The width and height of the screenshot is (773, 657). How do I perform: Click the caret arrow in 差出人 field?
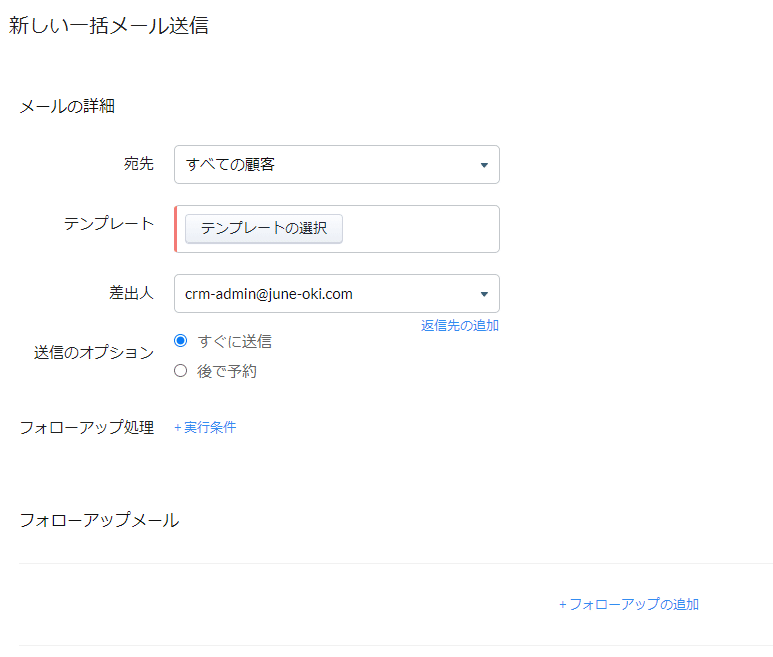[x=483, y=294]
